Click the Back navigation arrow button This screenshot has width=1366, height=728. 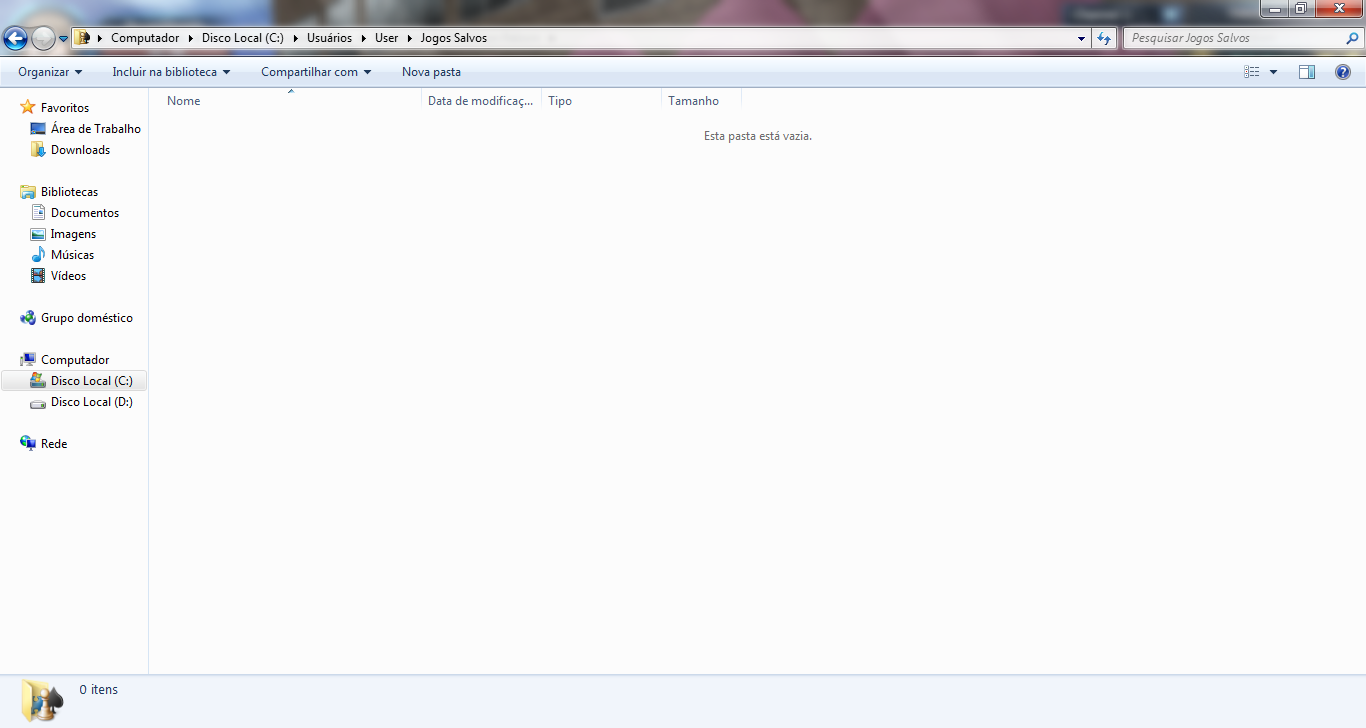pos(15,39)
